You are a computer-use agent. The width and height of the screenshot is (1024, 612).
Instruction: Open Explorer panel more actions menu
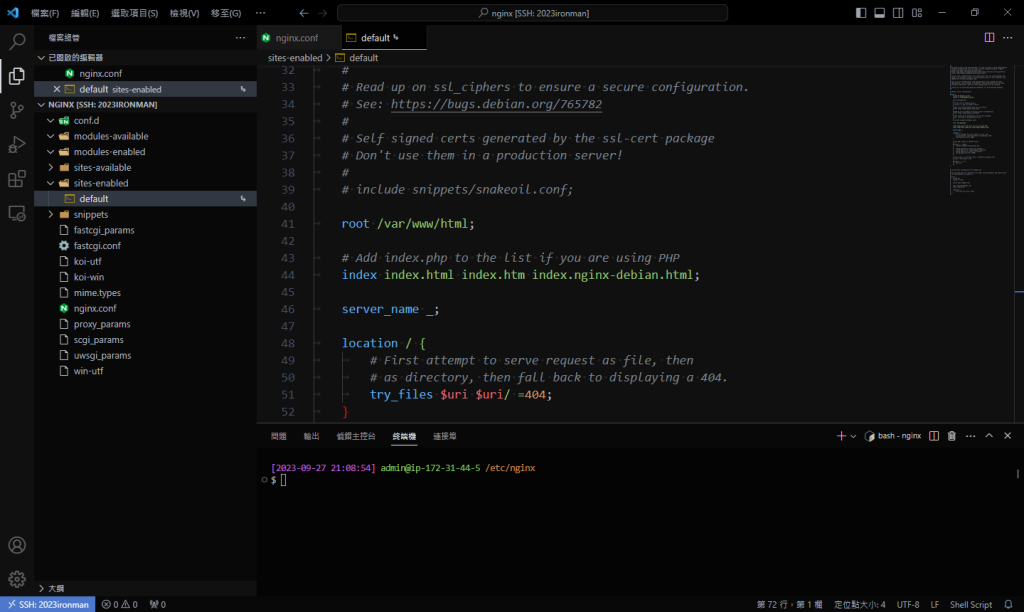(240, 38)
